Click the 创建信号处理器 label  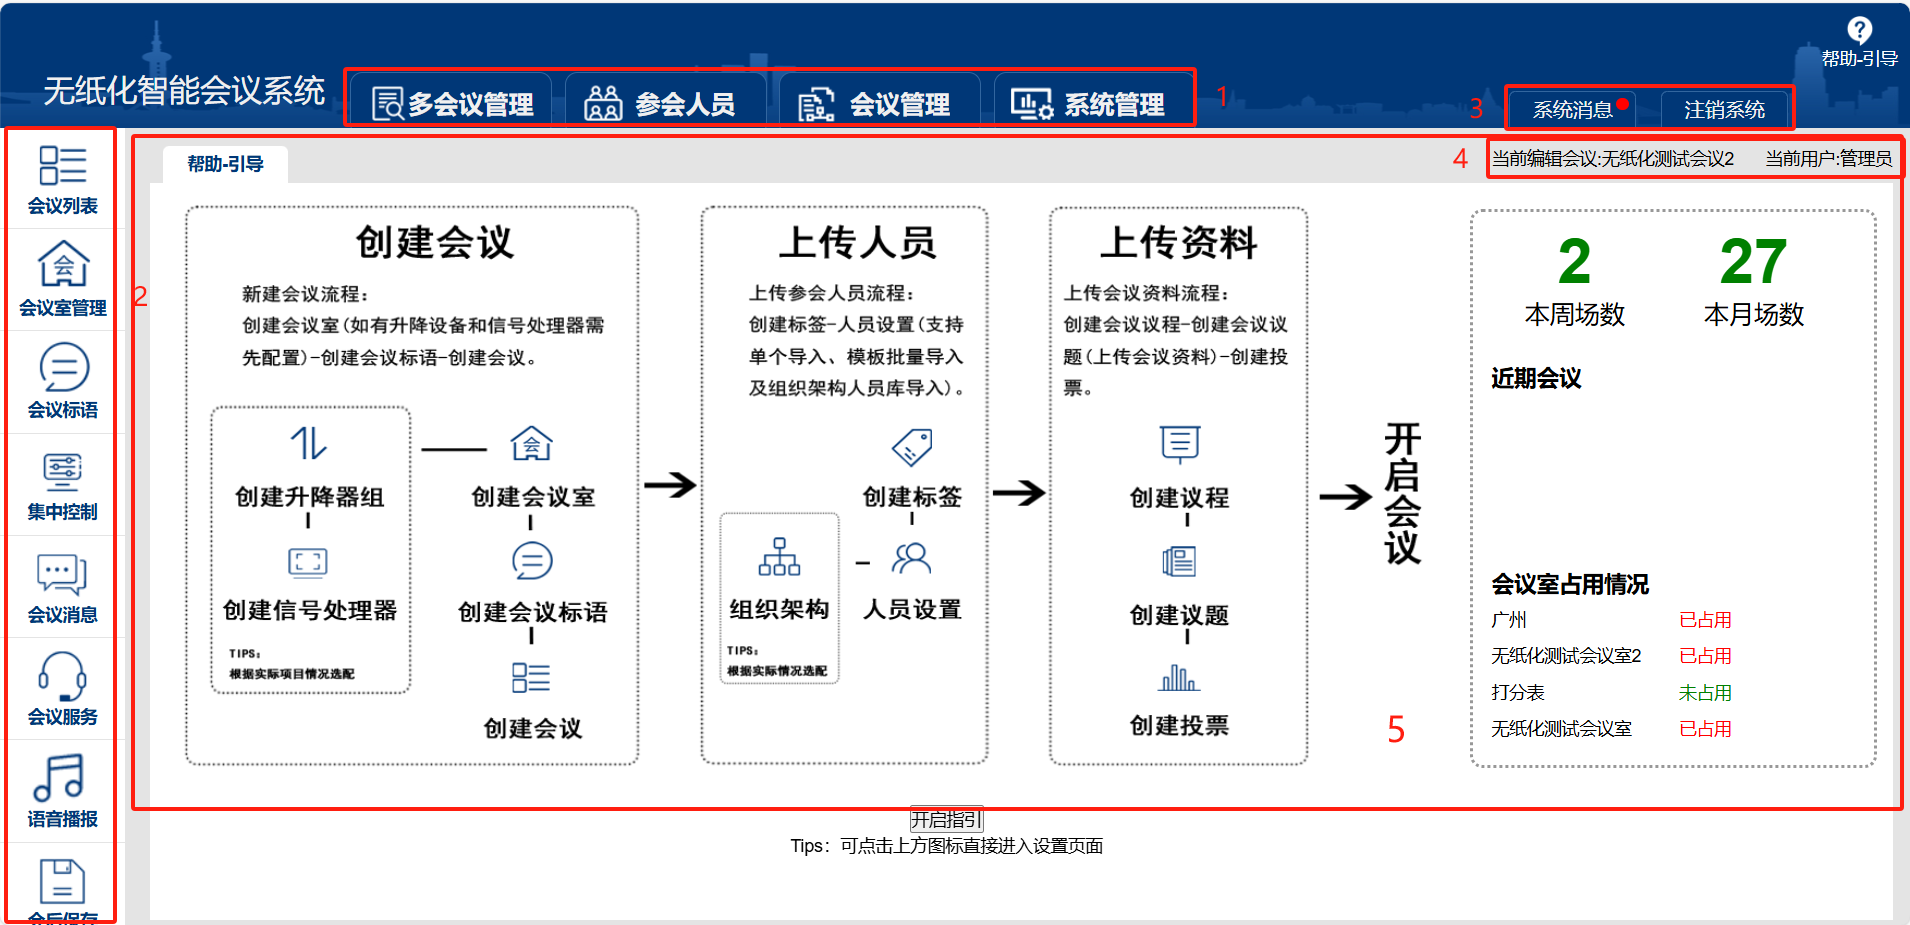pyautogui.click(x=310, y=610)
